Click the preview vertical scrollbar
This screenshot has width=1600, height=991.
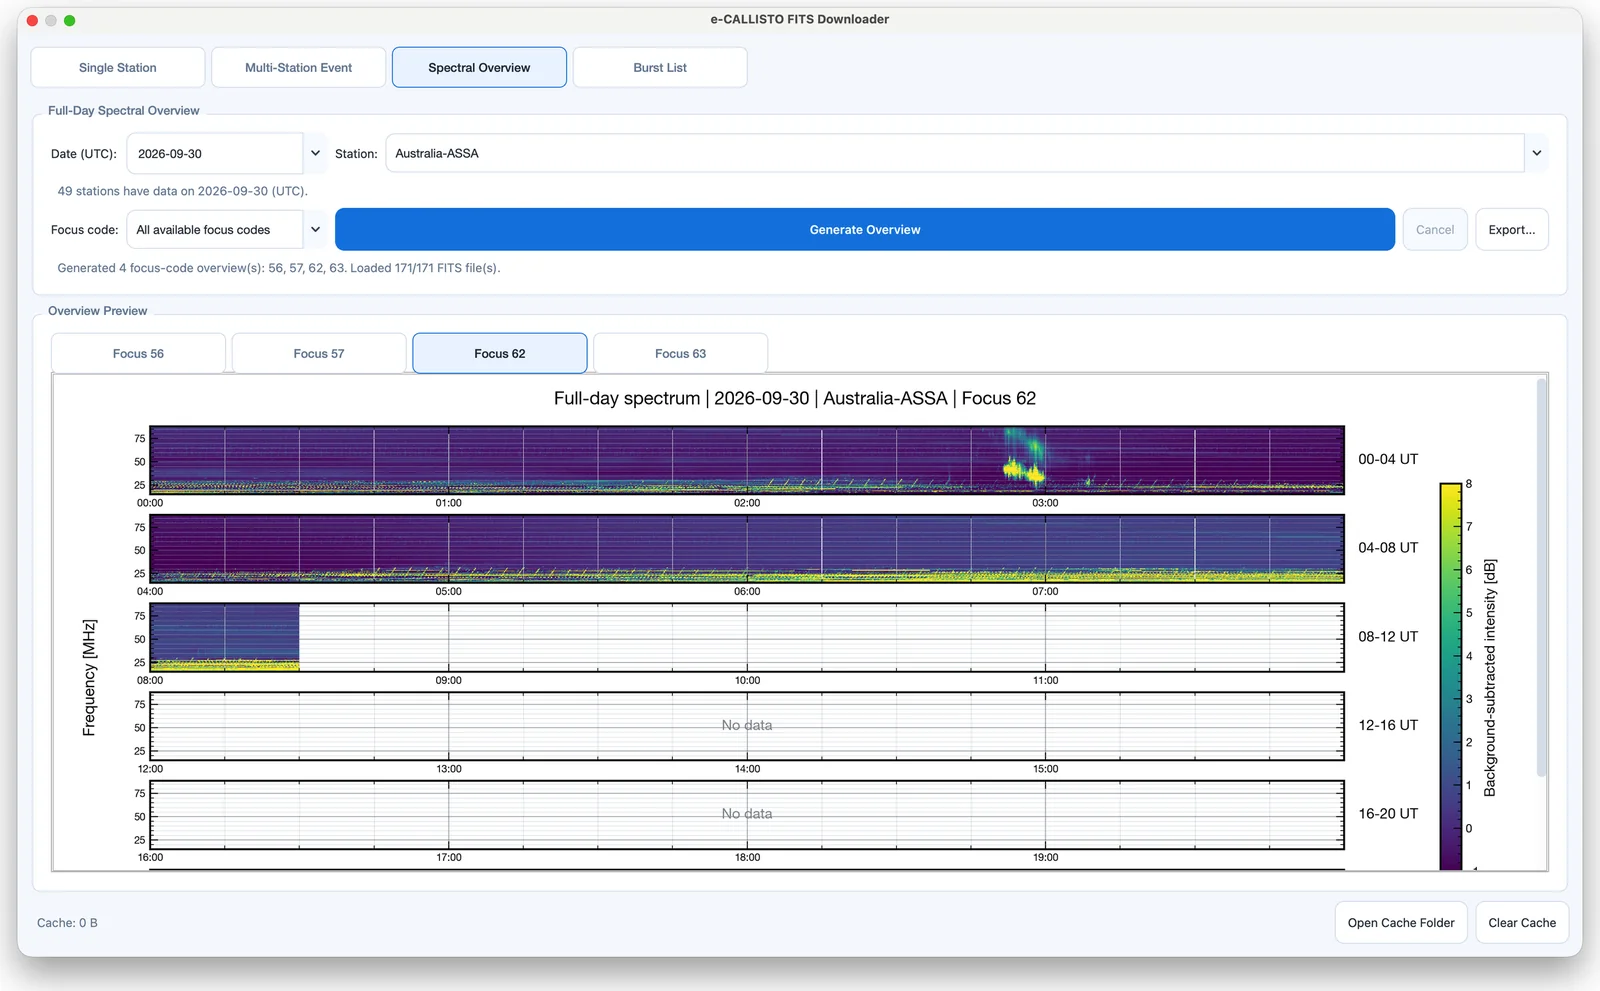pyautogui.click(x=1542, y=577)
